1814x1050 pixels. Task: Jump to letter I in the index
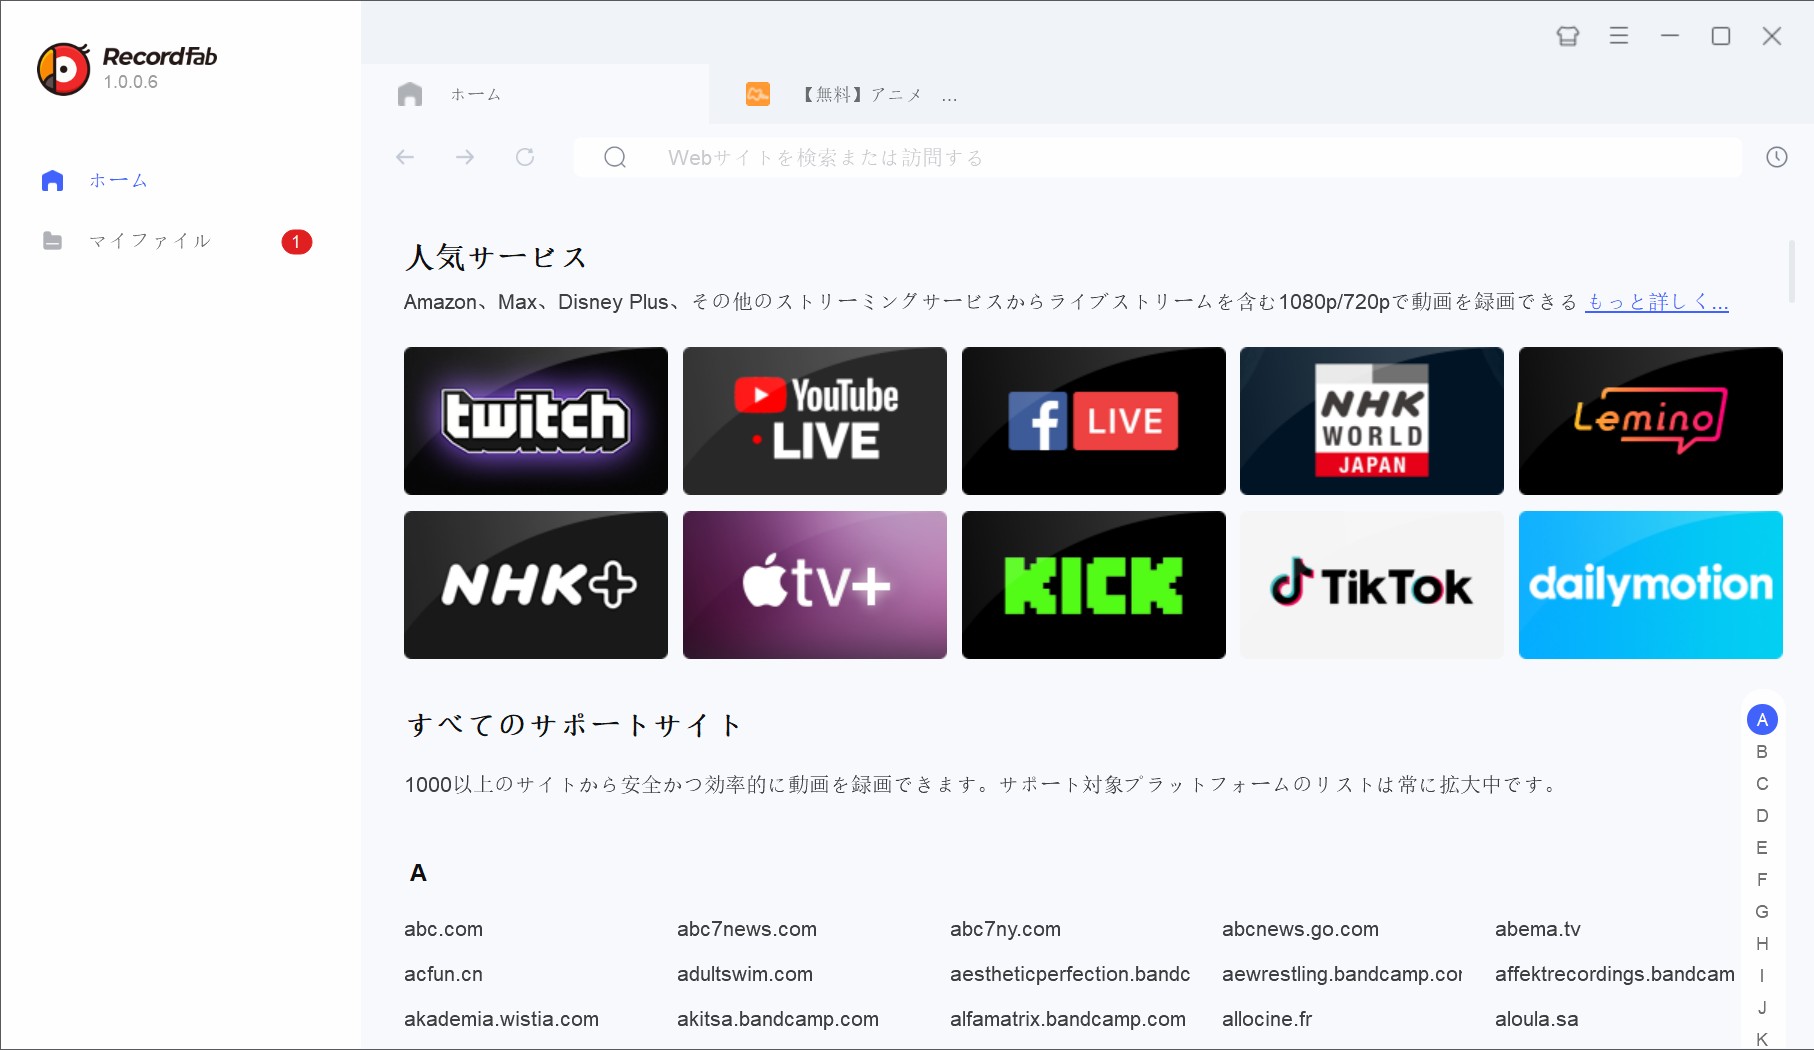point(1762,976)
